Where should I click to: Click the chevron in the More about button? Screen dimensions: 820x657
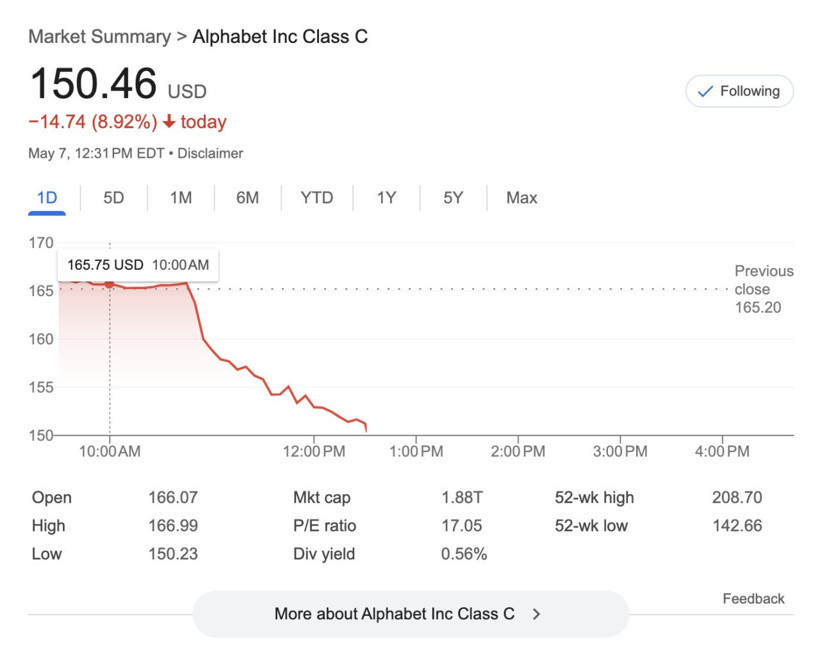[x=536, y=616]
